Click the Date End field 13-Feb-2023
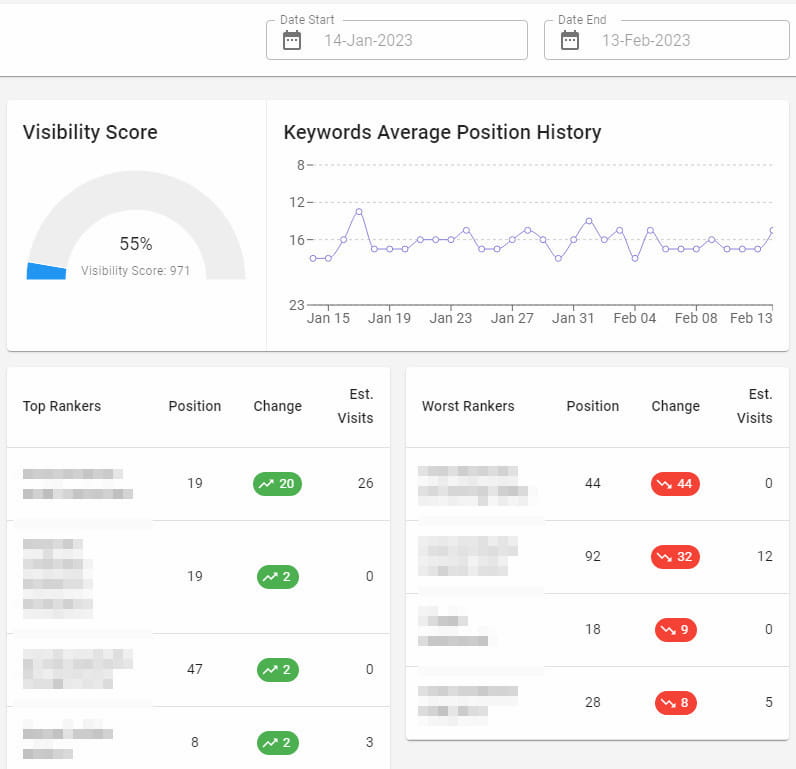Image resolution: width=796 pixels, height=769 pixels. pos(667,40)
